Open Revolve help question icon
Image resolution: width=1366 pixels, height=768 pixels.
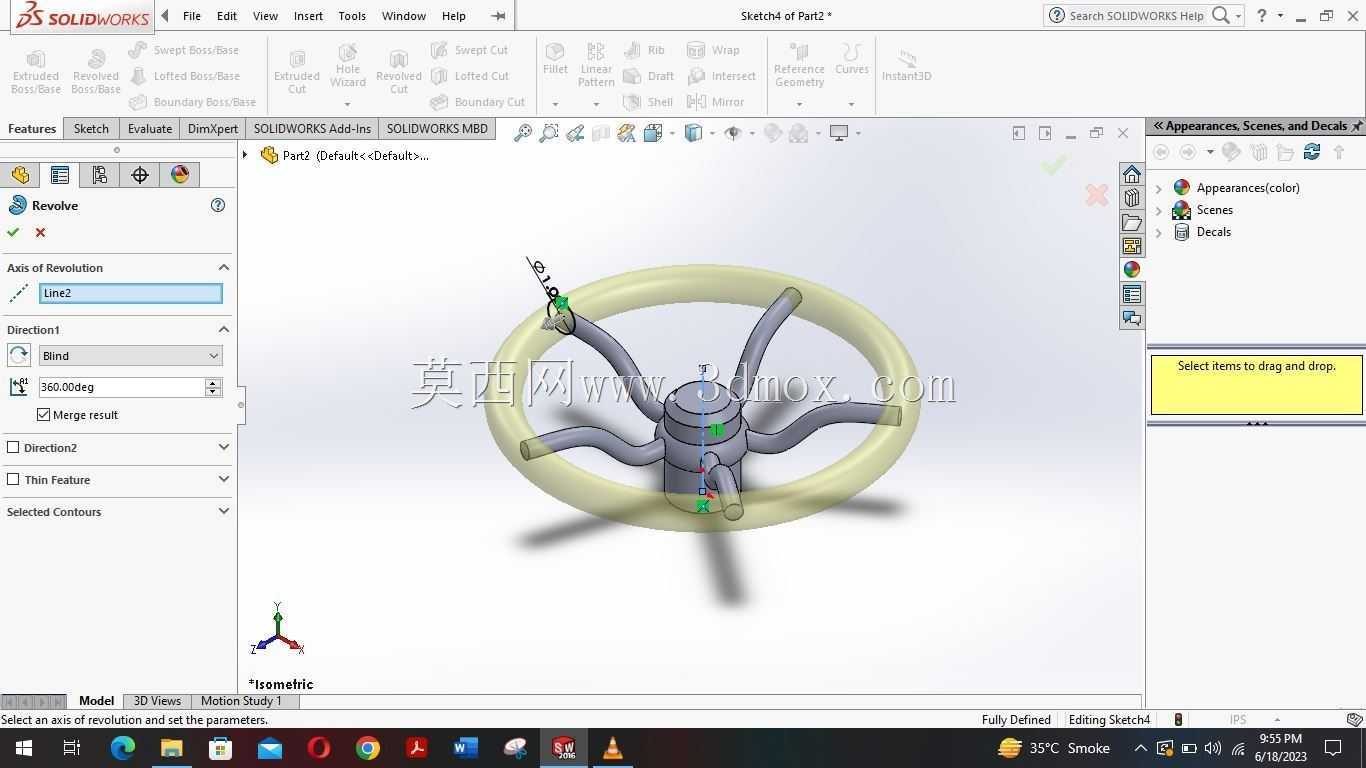point(218,205)
